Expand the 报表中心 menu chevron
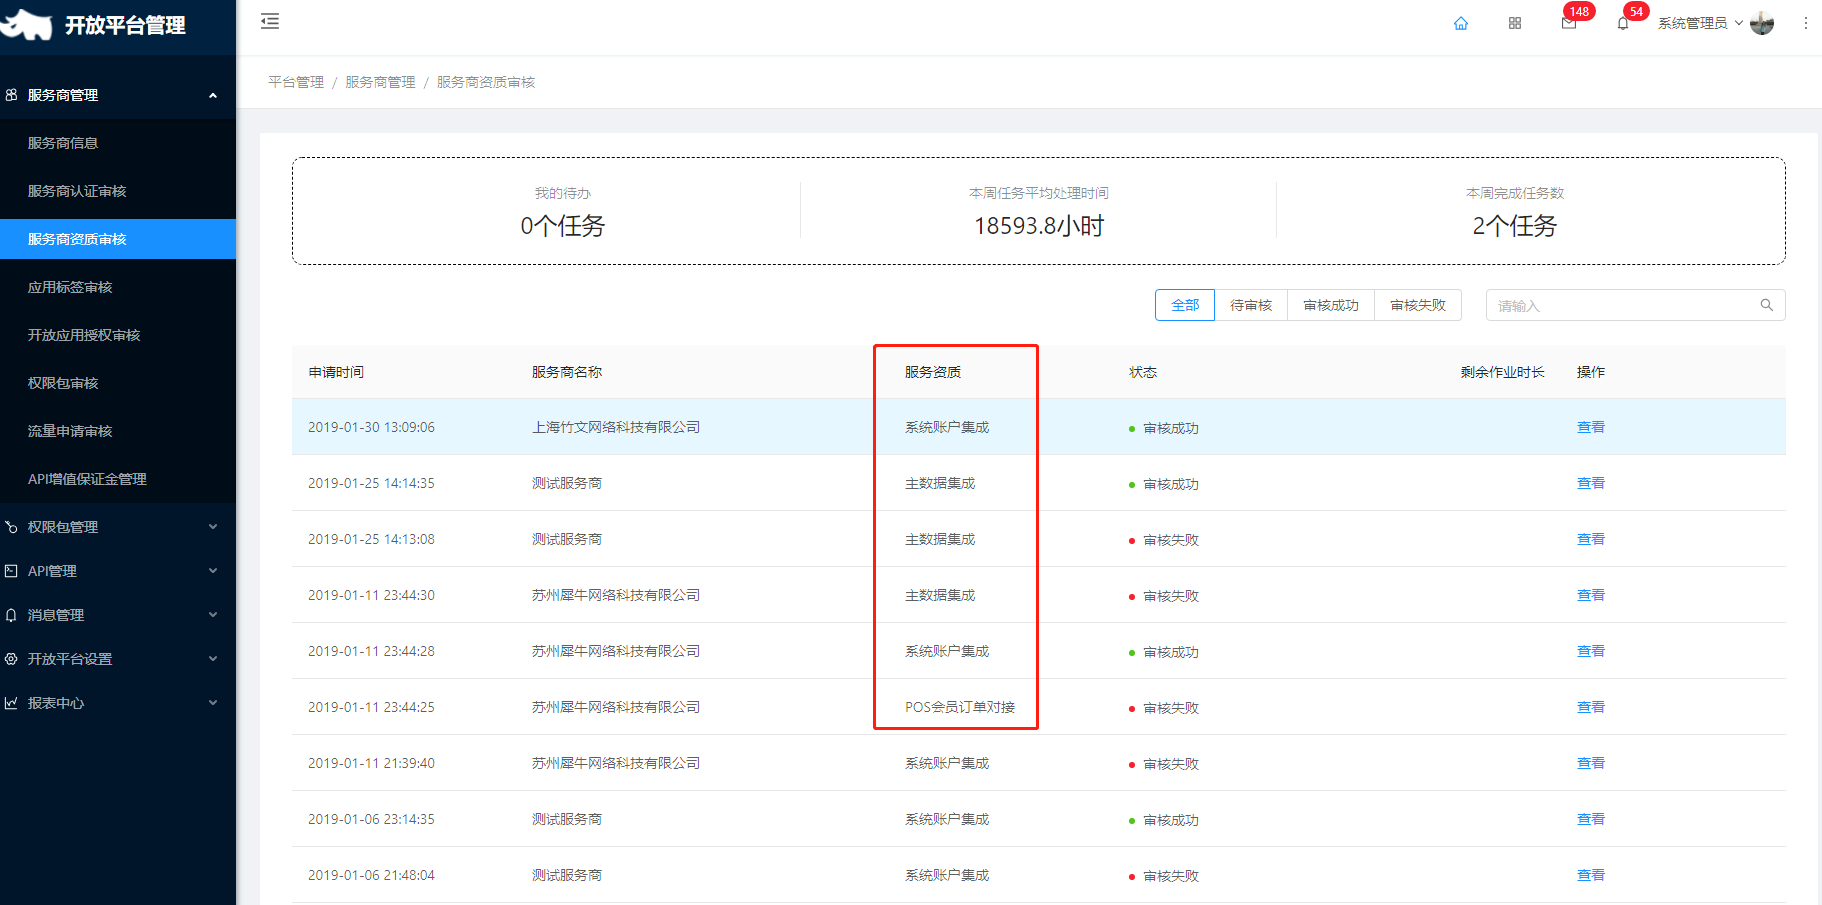 tap(213, 703)
